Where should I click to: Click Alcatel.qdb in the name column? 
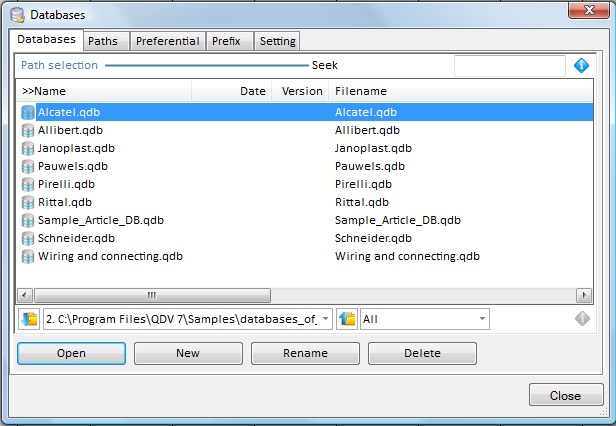[69, 112]
